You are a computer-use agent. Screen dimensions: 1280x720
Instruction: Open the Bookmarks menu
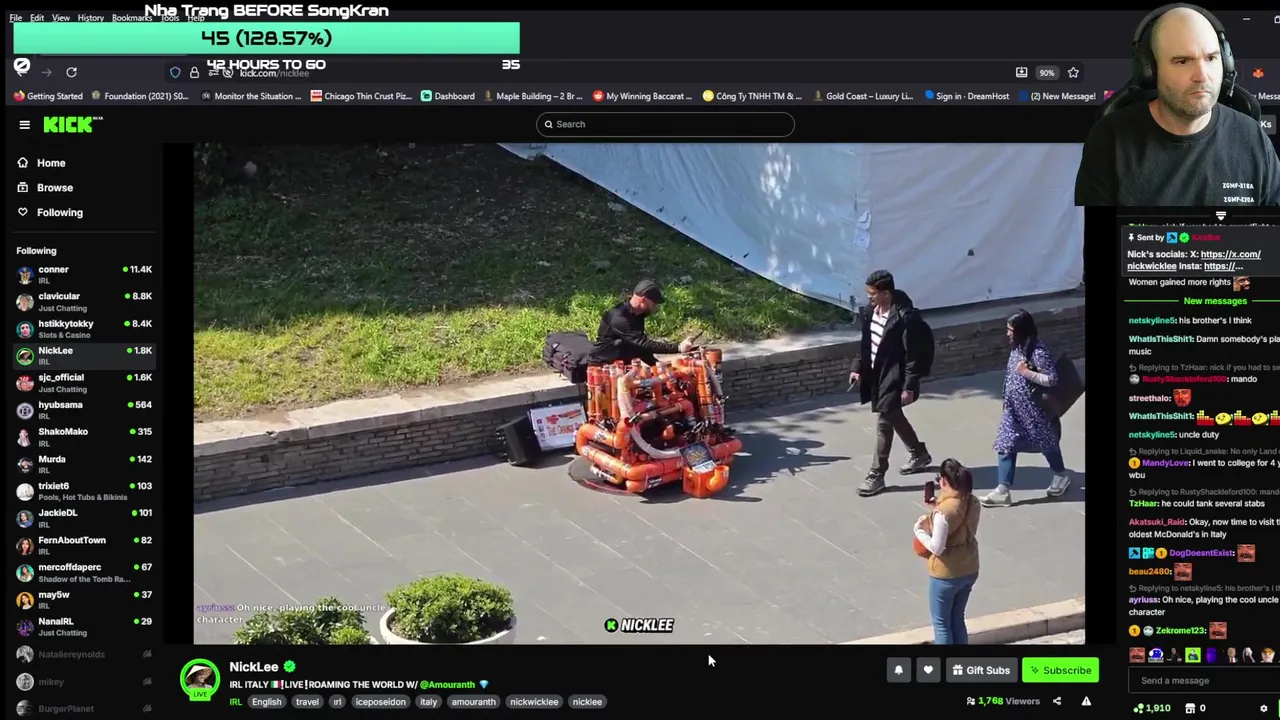point(132,18)
